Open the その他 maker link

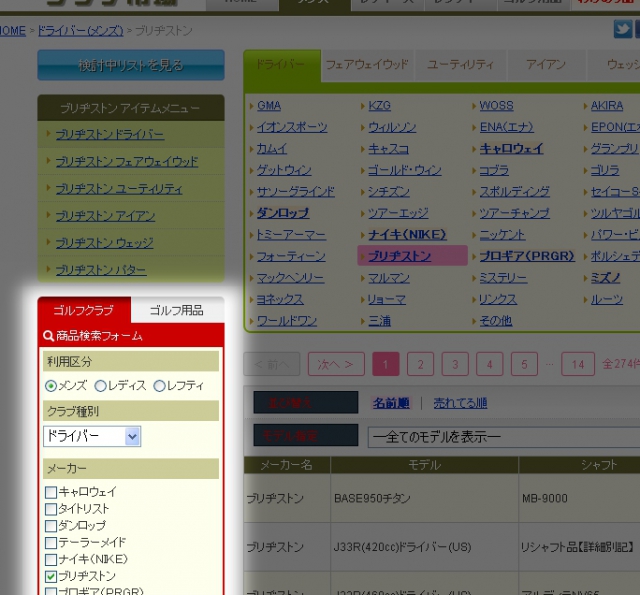[x=496, y=321]
